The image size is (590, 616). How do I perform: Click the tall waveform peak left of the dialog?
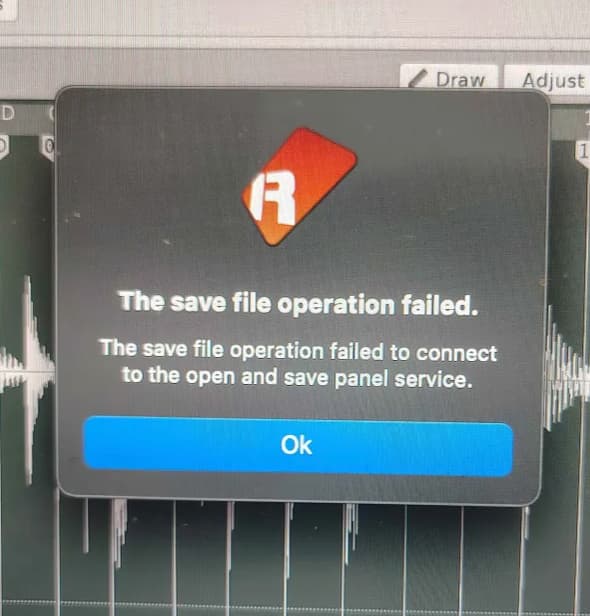(28, 379)
